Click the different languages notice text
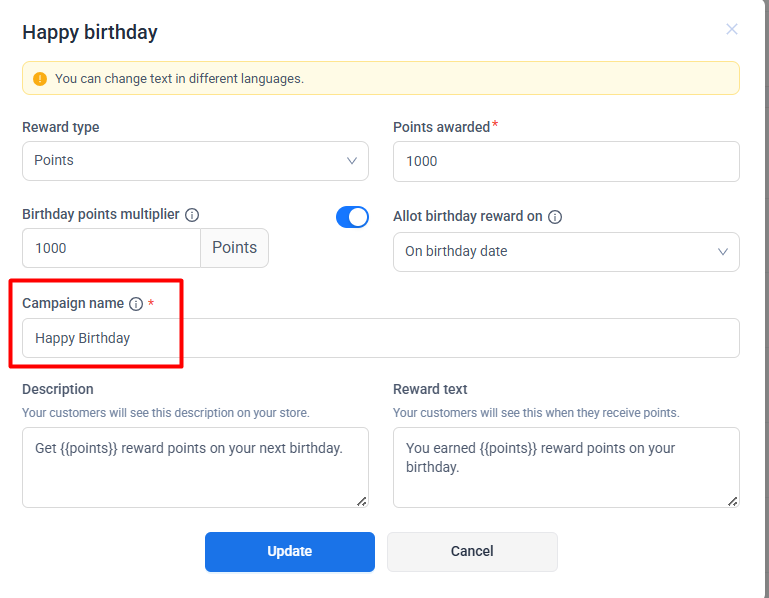This screenshot has width=769, height=598. (x=179, y=78)
